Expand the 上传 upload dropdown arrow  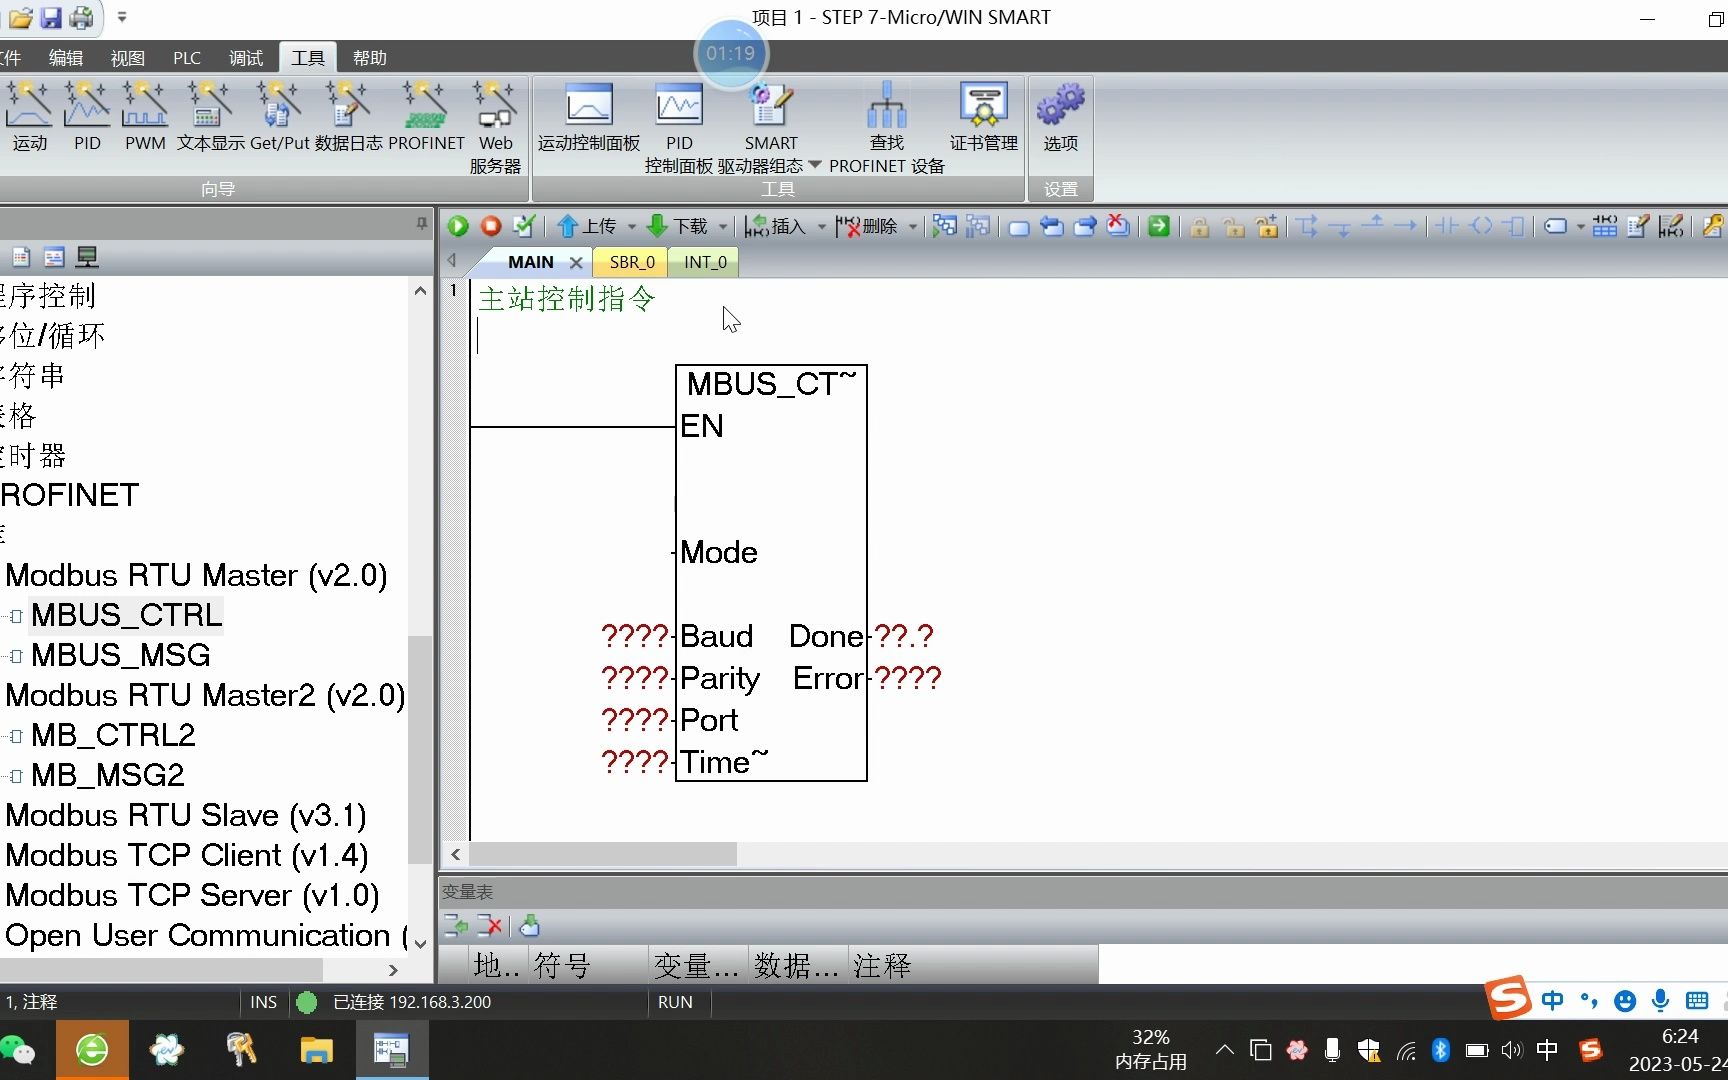click(632, 227)
